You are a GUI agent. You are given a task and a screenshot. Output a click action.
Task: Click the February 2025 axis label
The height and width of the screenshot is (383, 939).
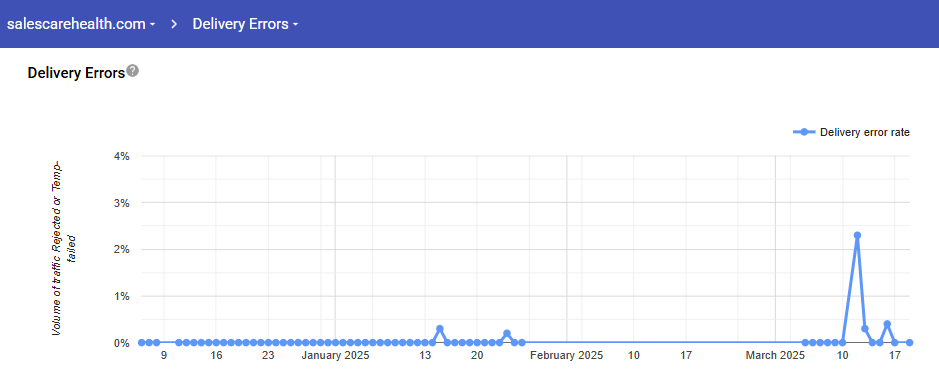click(x=567, y=355)
